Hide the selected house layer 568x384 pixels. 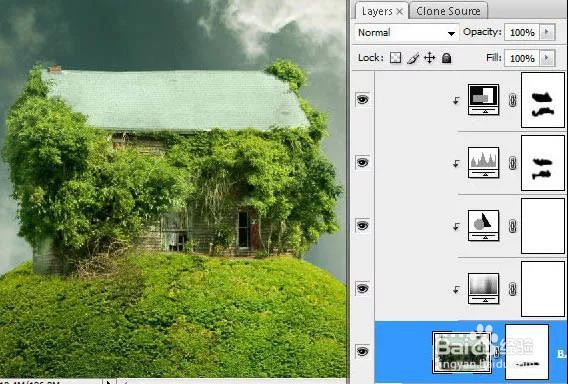coord(363,351)
